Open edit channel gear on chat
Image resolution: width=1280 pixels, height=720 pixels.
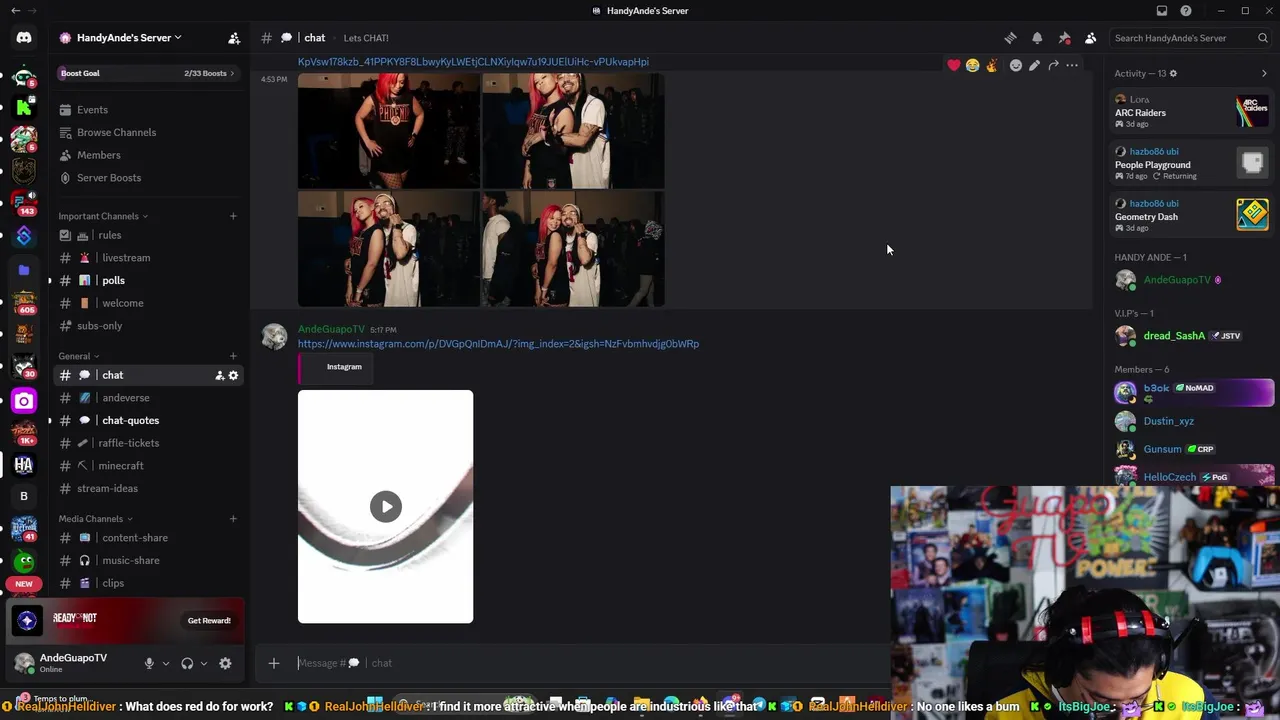click(x=234, y=375)
